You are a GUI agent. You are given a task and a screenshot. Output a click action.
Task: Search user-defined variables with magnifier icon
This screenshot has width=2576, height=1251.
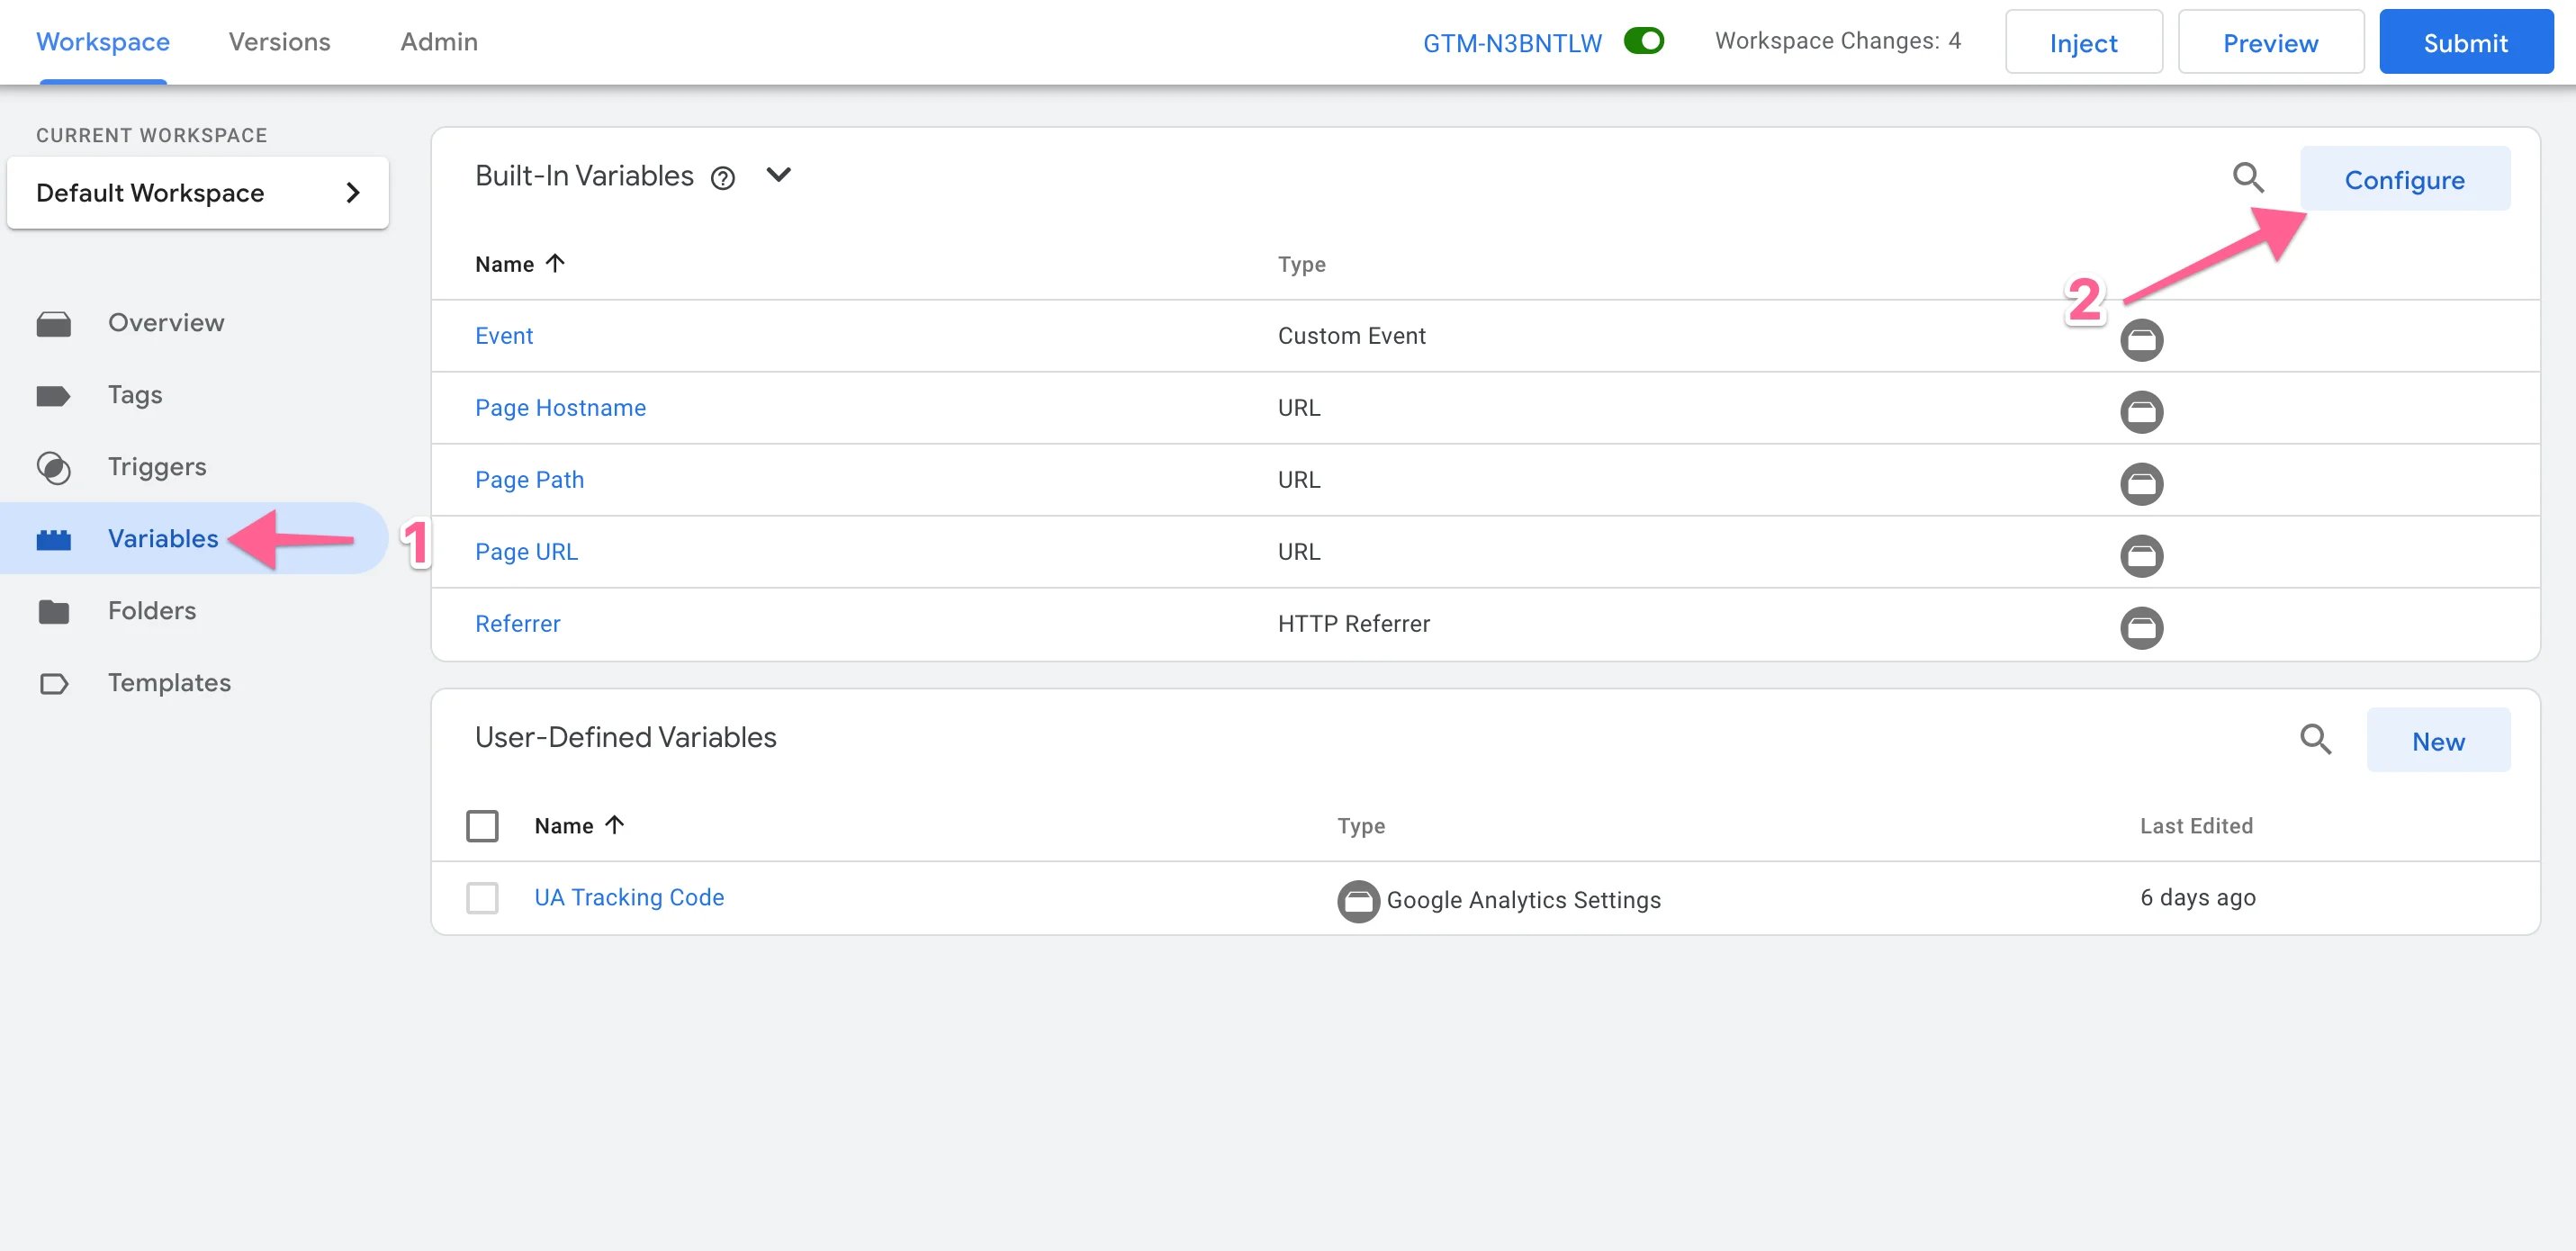2315,740
